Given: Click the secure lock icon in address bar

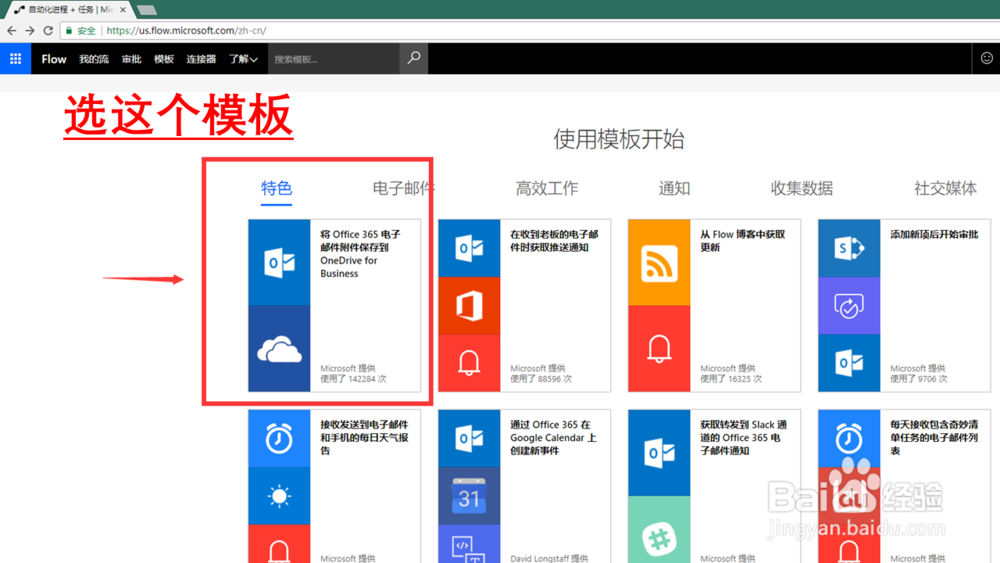Looking at the screenshot, I should point(69,30).
